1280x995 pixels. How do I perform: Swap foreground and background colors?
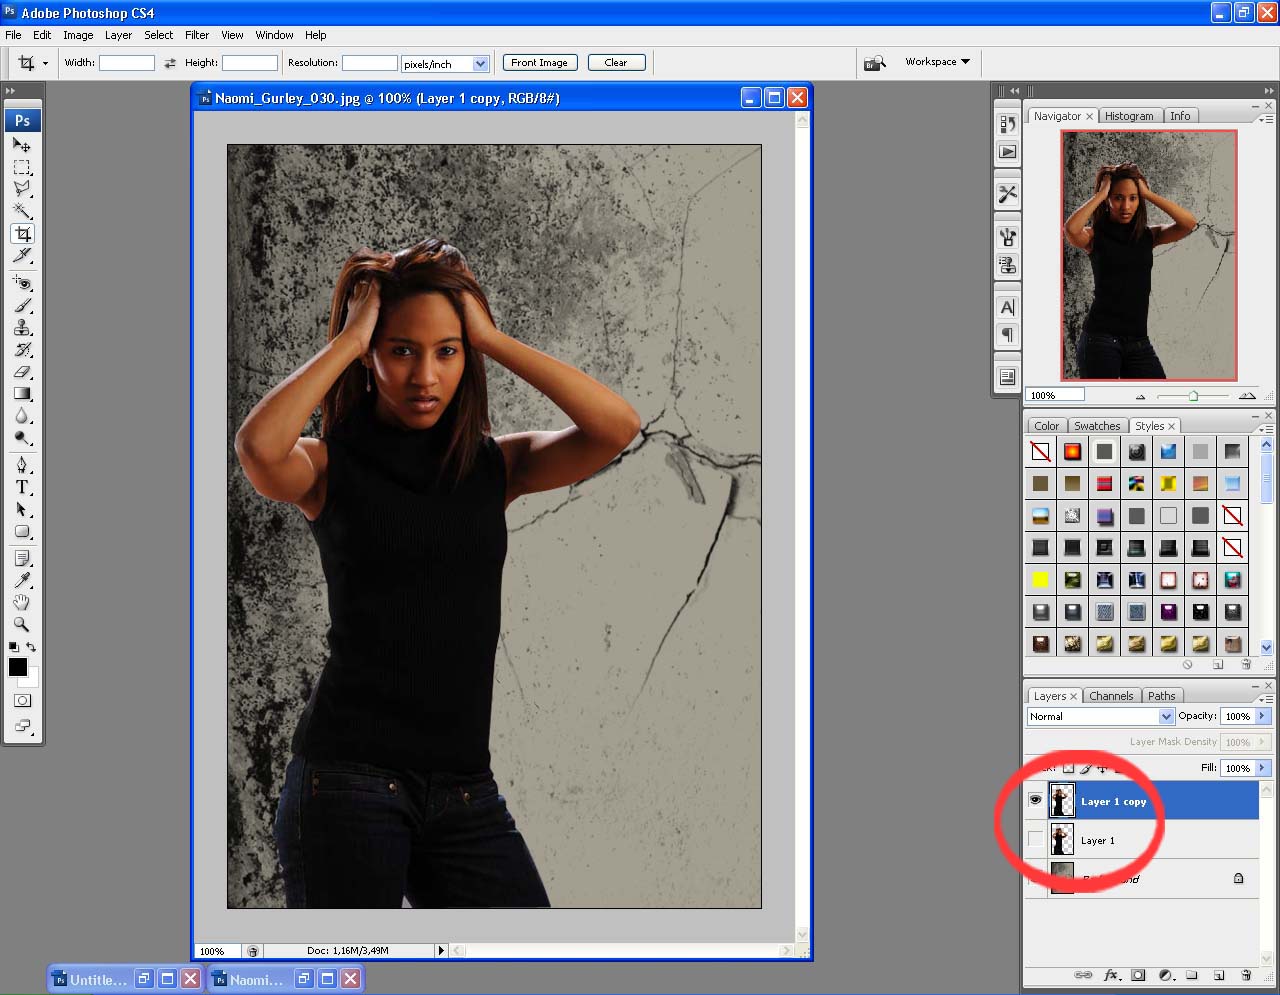pyautogui.click(x=31, y=647)
